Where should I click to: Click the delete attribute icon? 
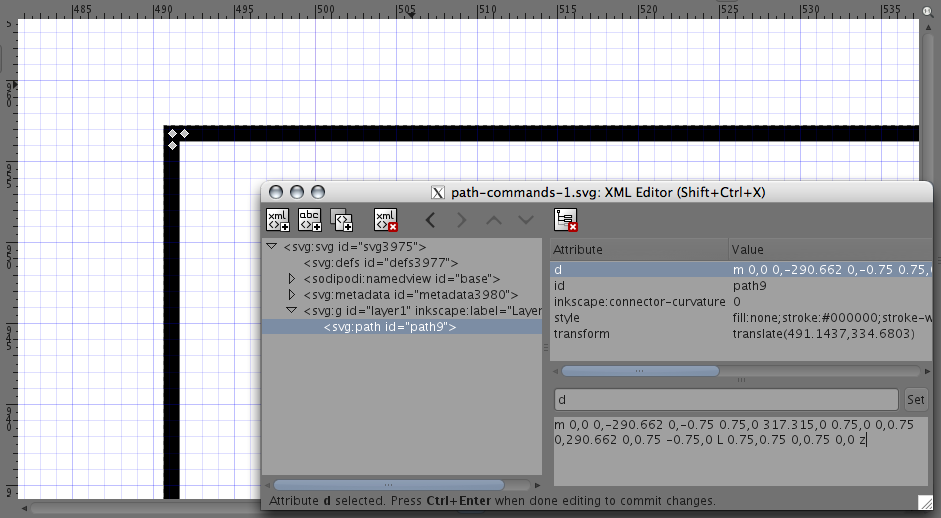(565, 220)
